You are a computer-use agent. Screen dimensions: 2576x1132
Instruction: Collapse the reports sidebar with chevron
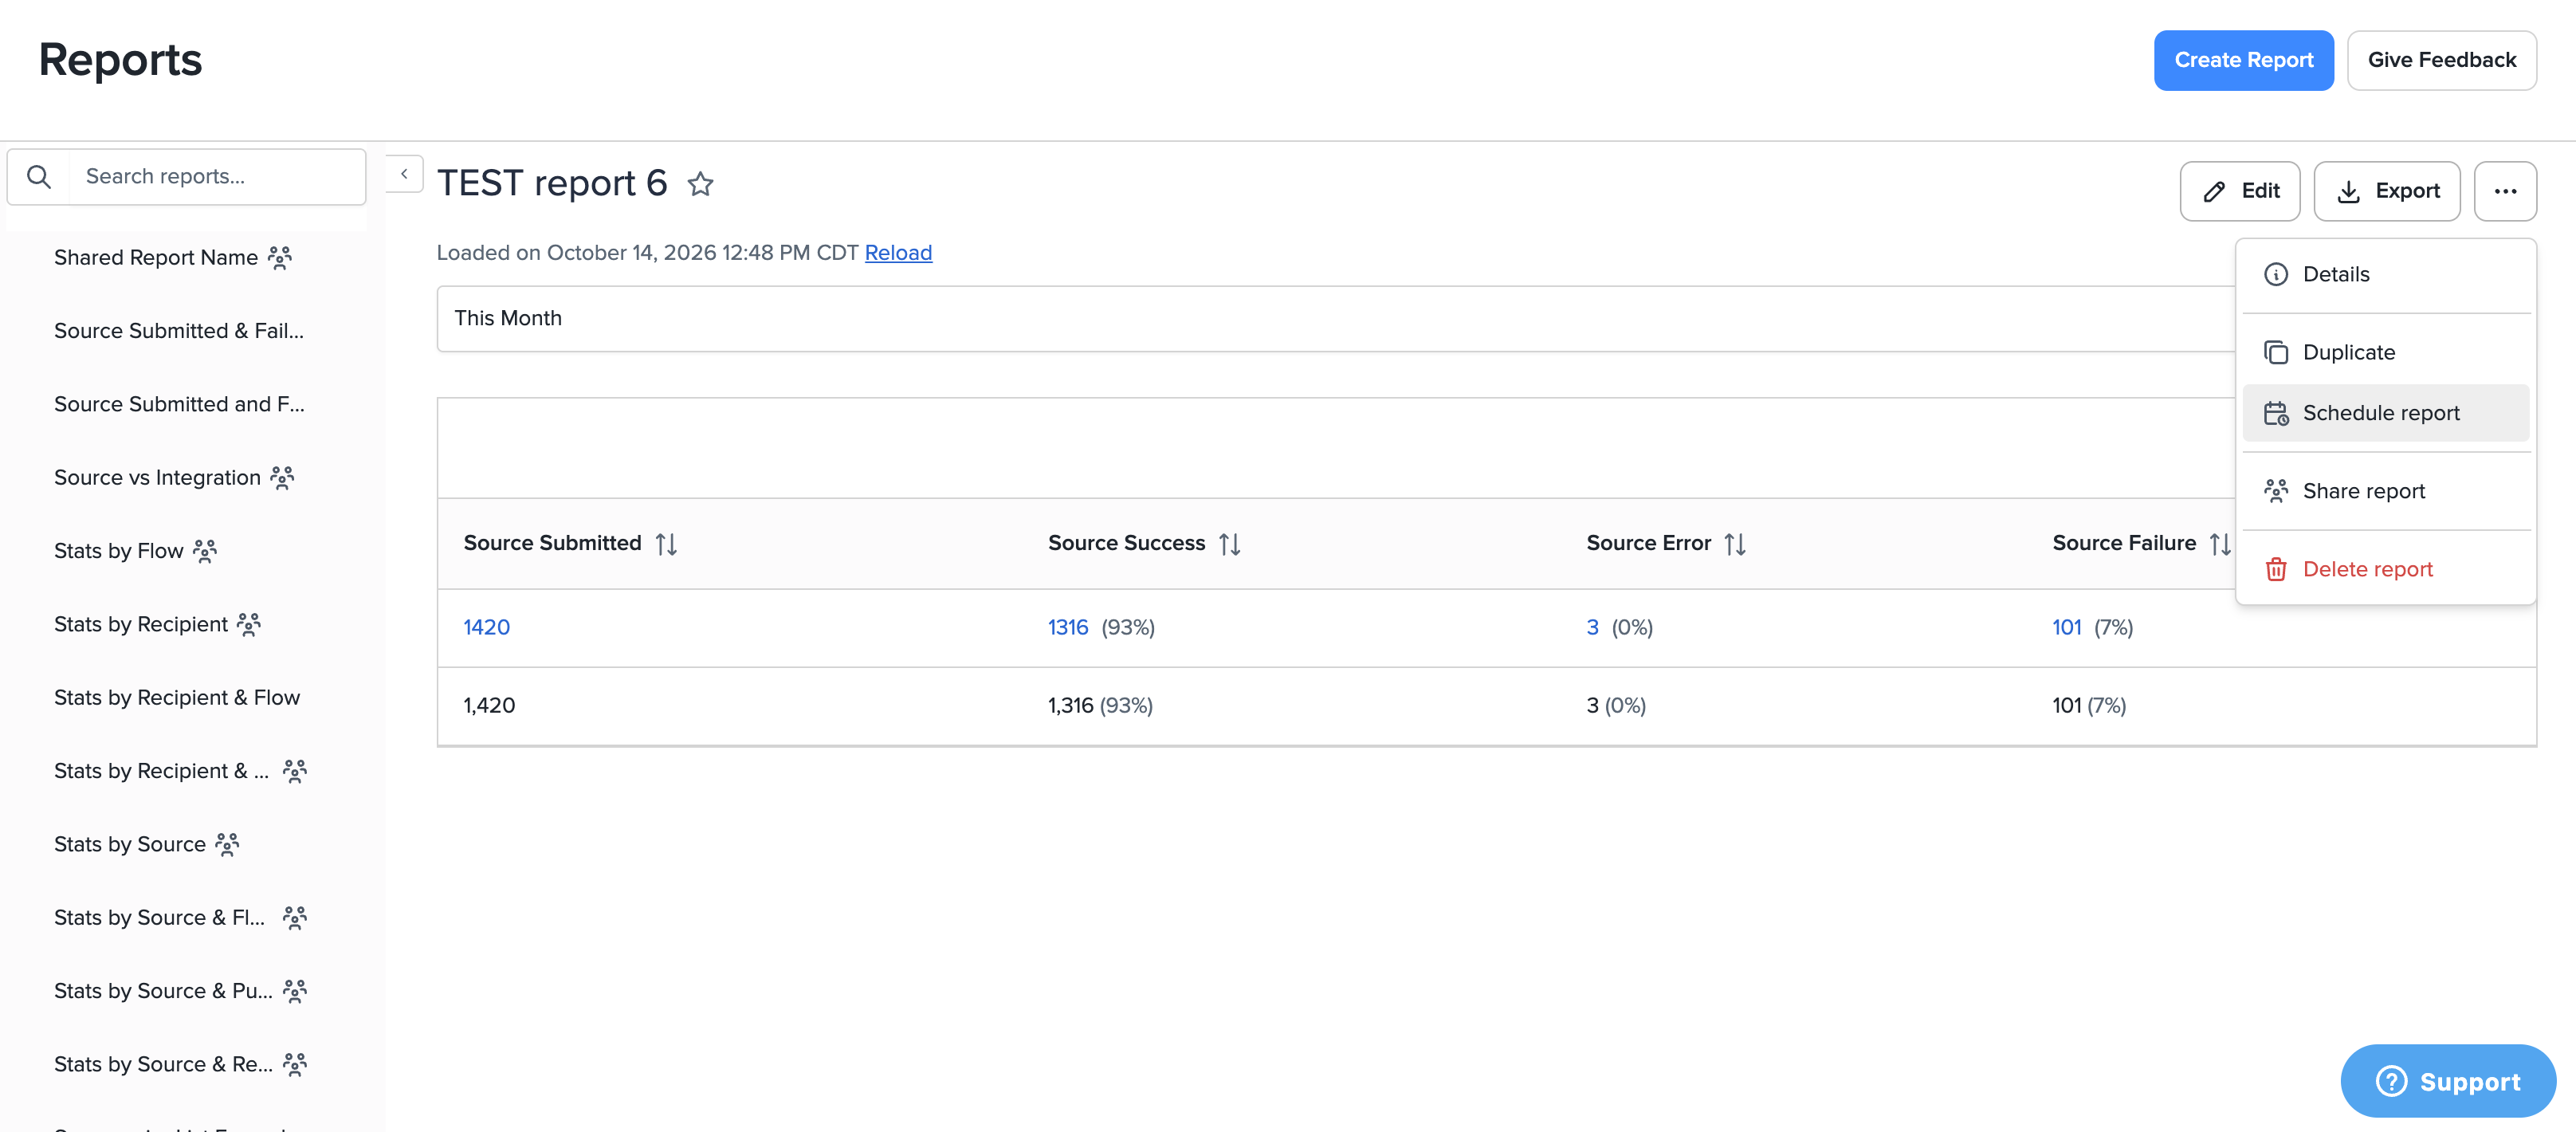(x=404, y=174)
